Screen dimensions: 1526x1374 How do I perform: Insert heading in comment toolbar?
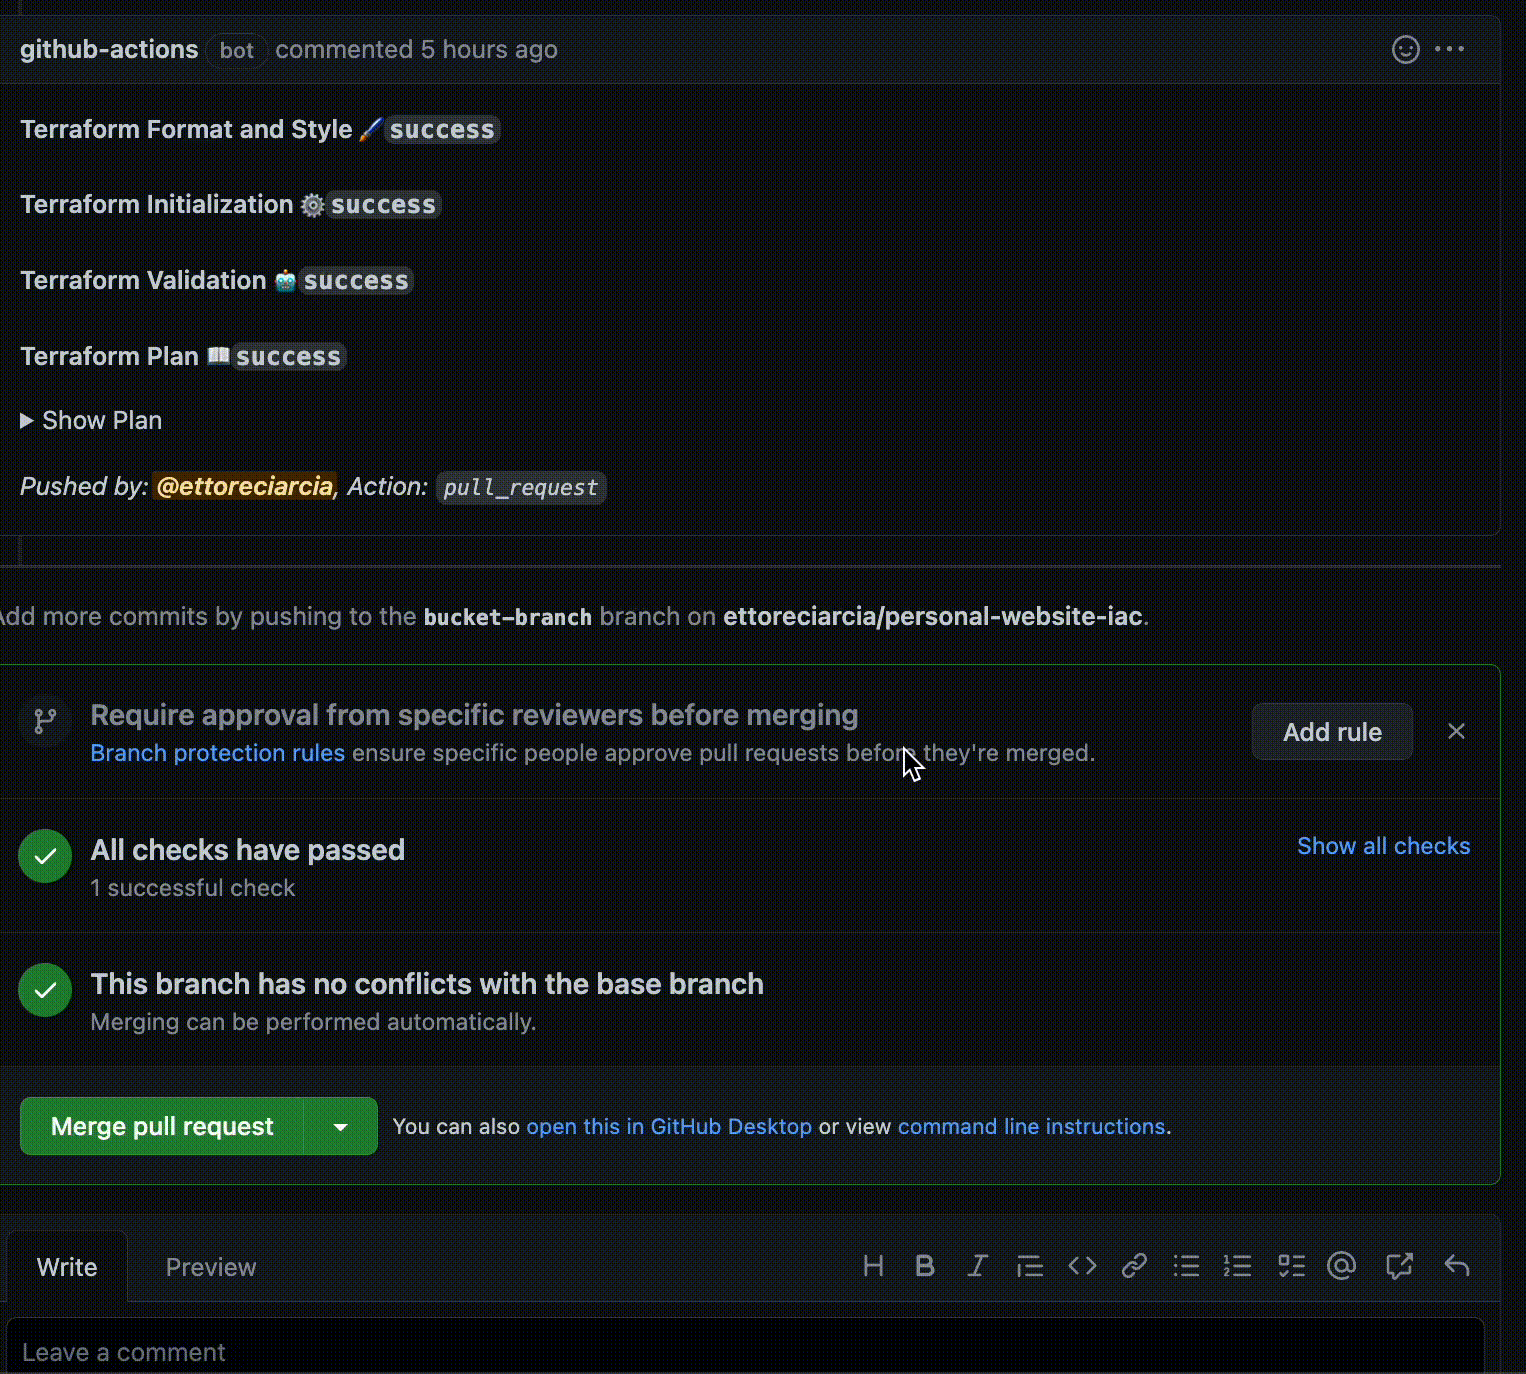[873, 1266]
